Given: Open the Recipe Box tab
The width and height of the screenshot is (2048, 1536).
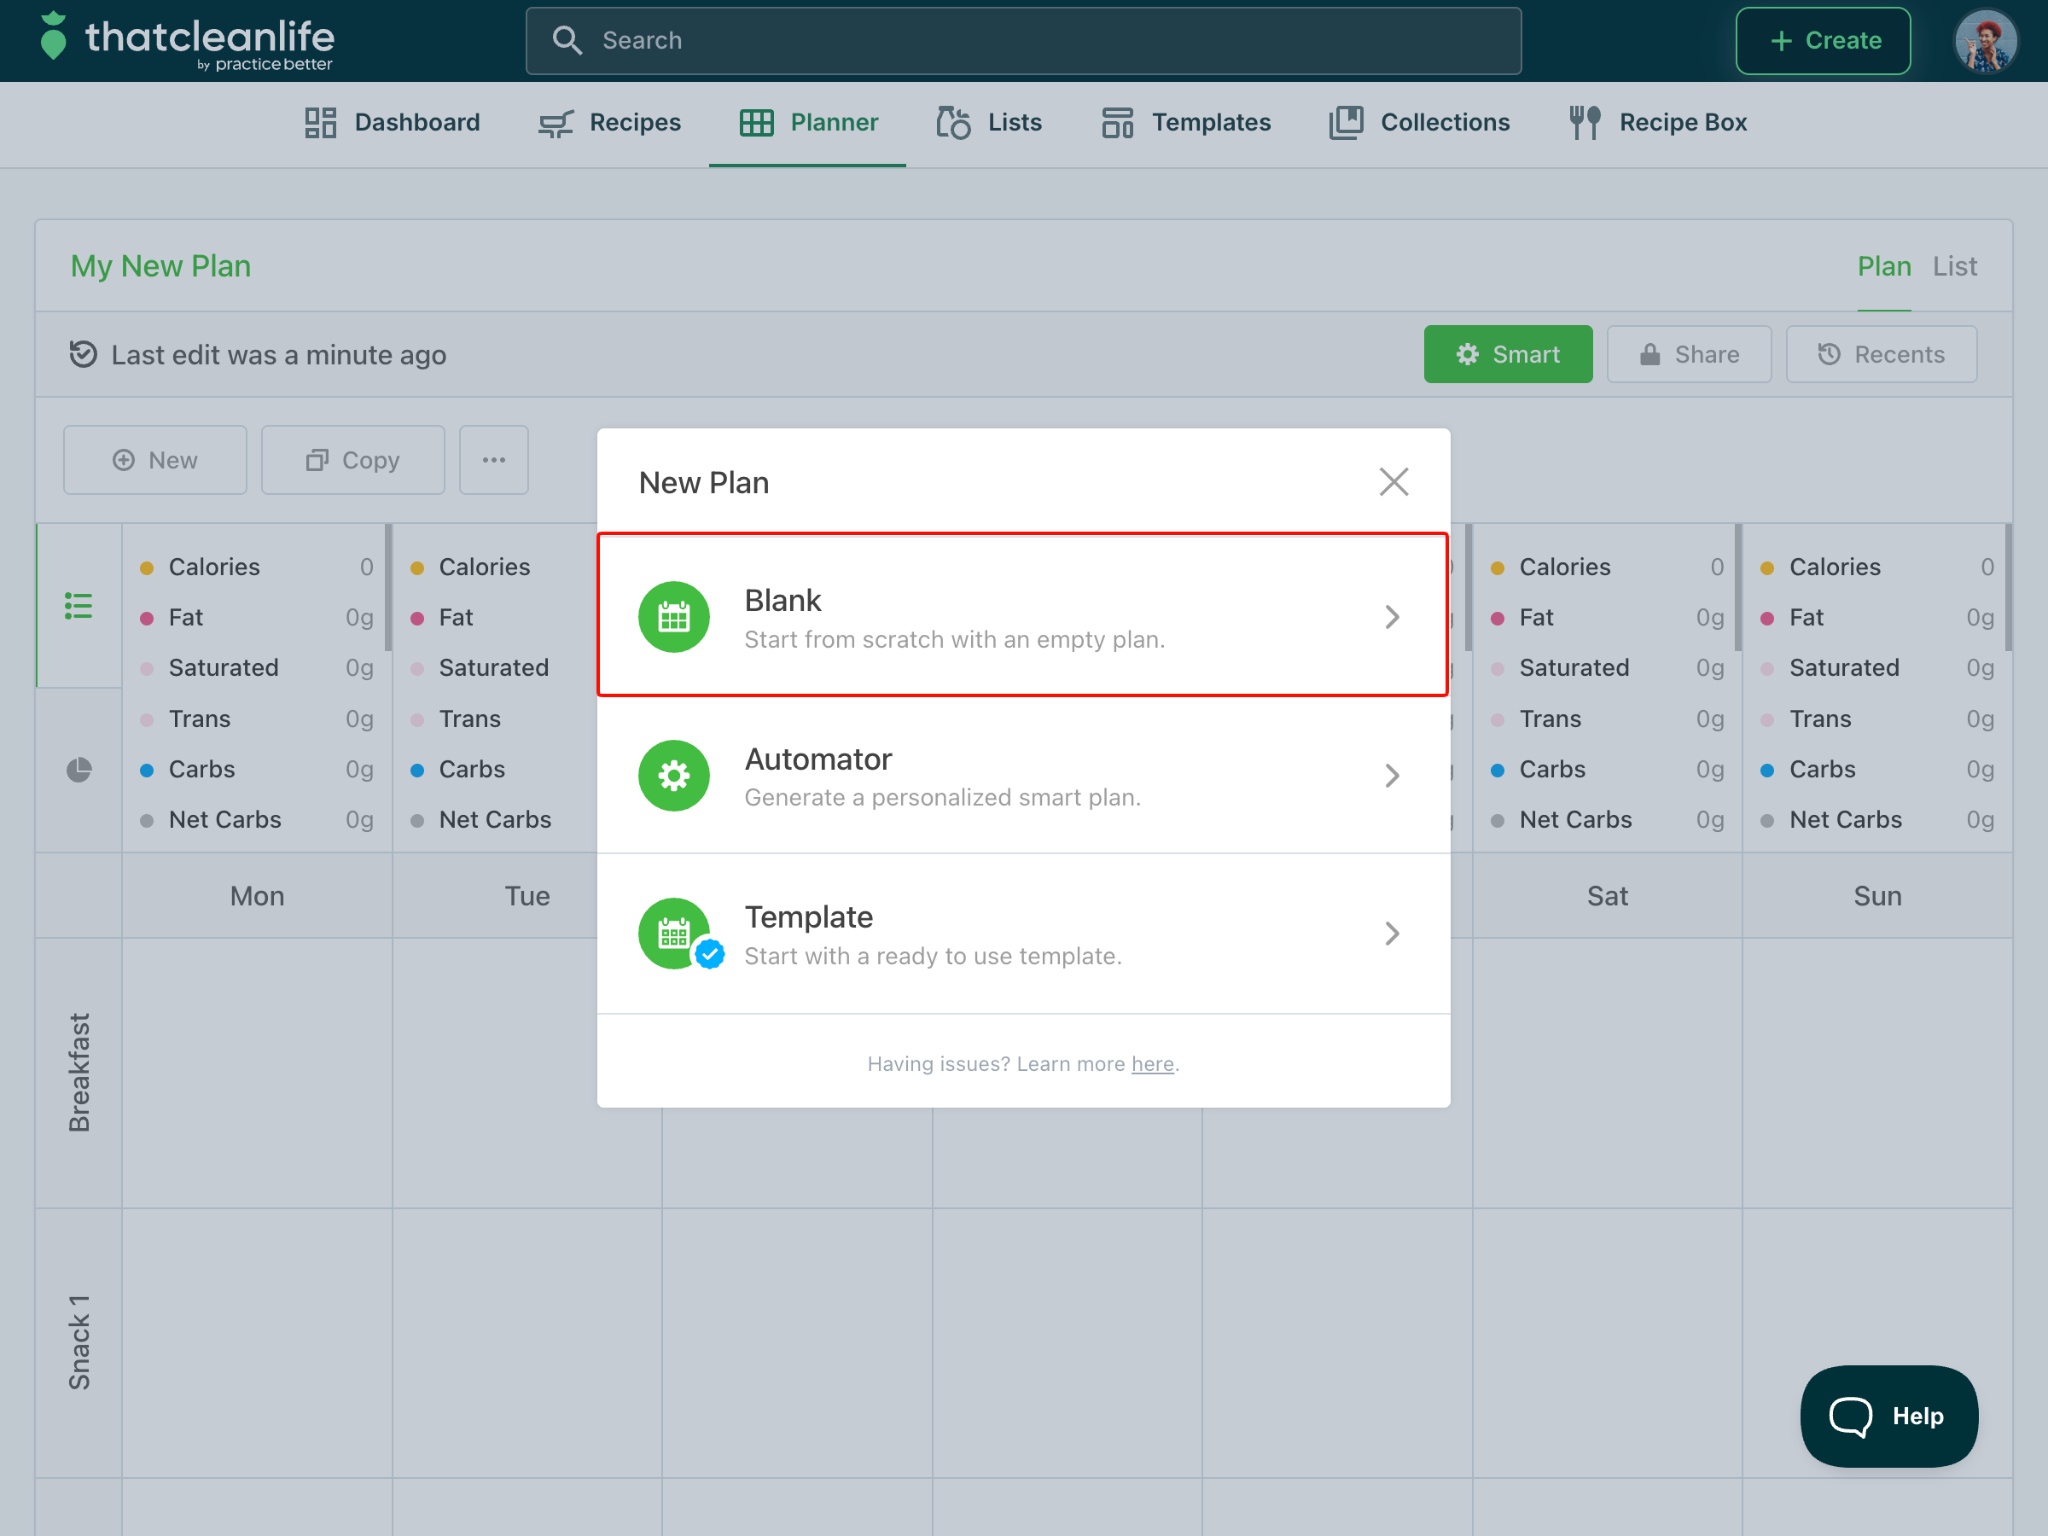Looking at the screenshot, I should coord(1657,123).
